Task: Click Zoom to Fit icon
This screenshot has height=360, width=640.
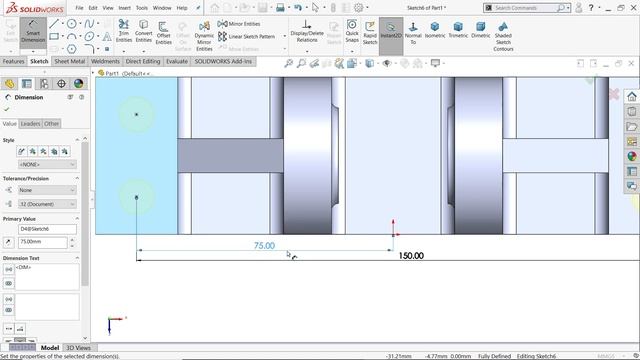Action: pos(289,63)
